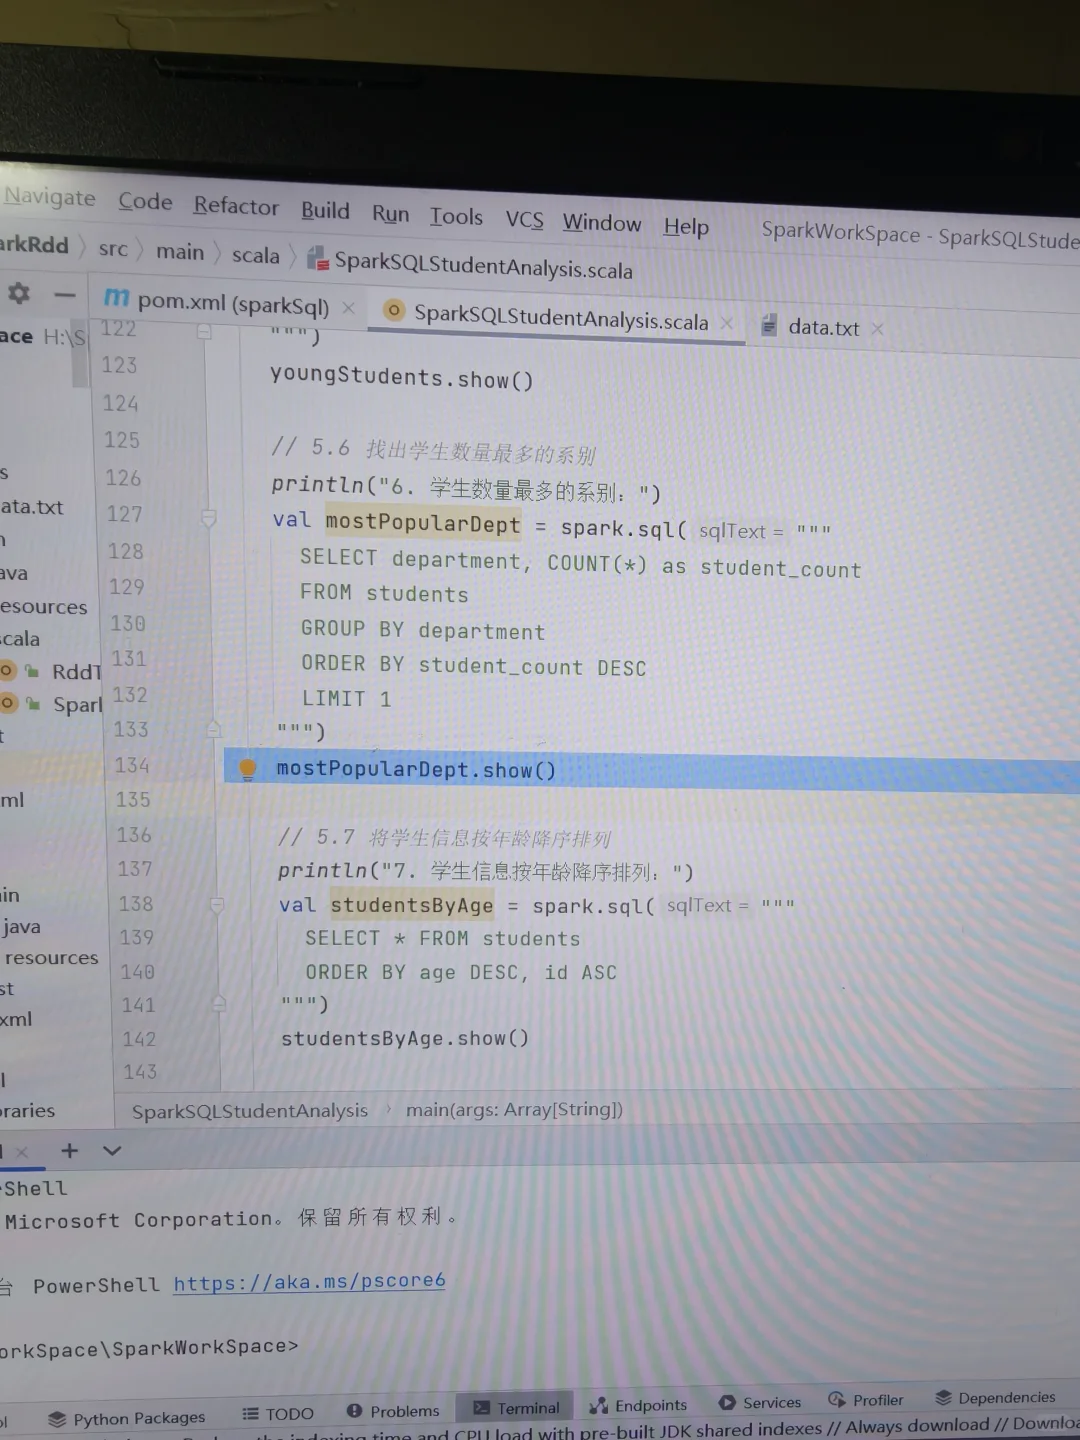The width and height of the screenshot is (1080, 1440).
Task: Open the aka.ms/pscore6 link
Action: (x=309, y=1282)
